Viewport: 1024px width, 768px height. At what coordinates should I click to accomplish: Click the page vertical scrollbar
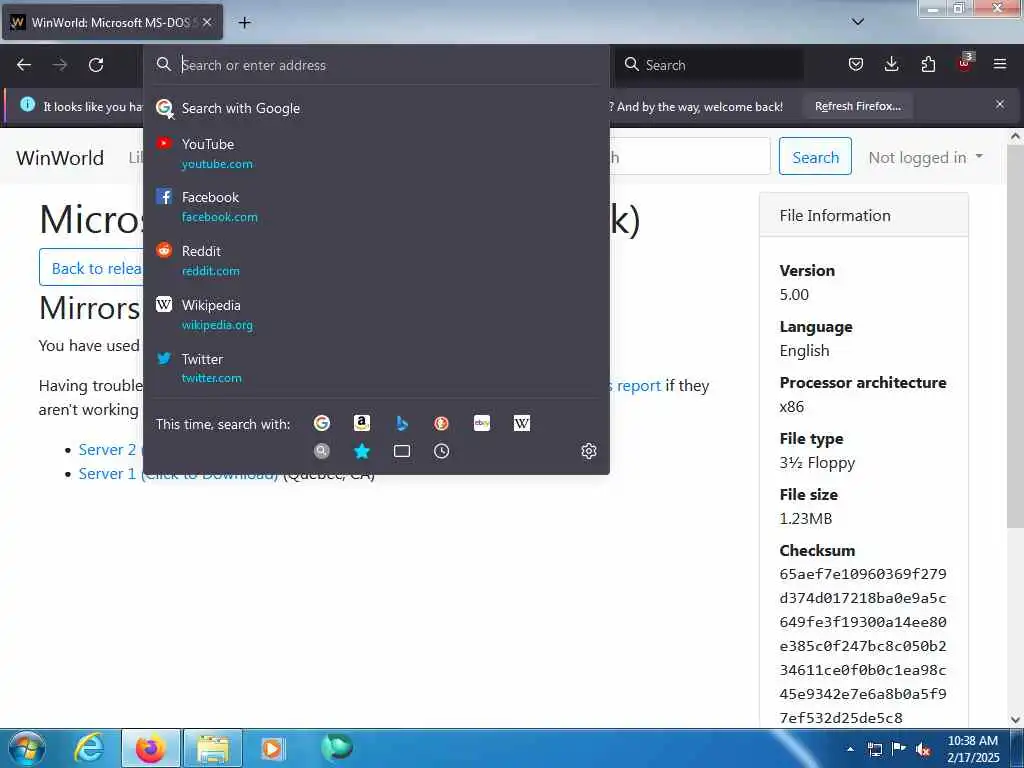click(1015, 336)
